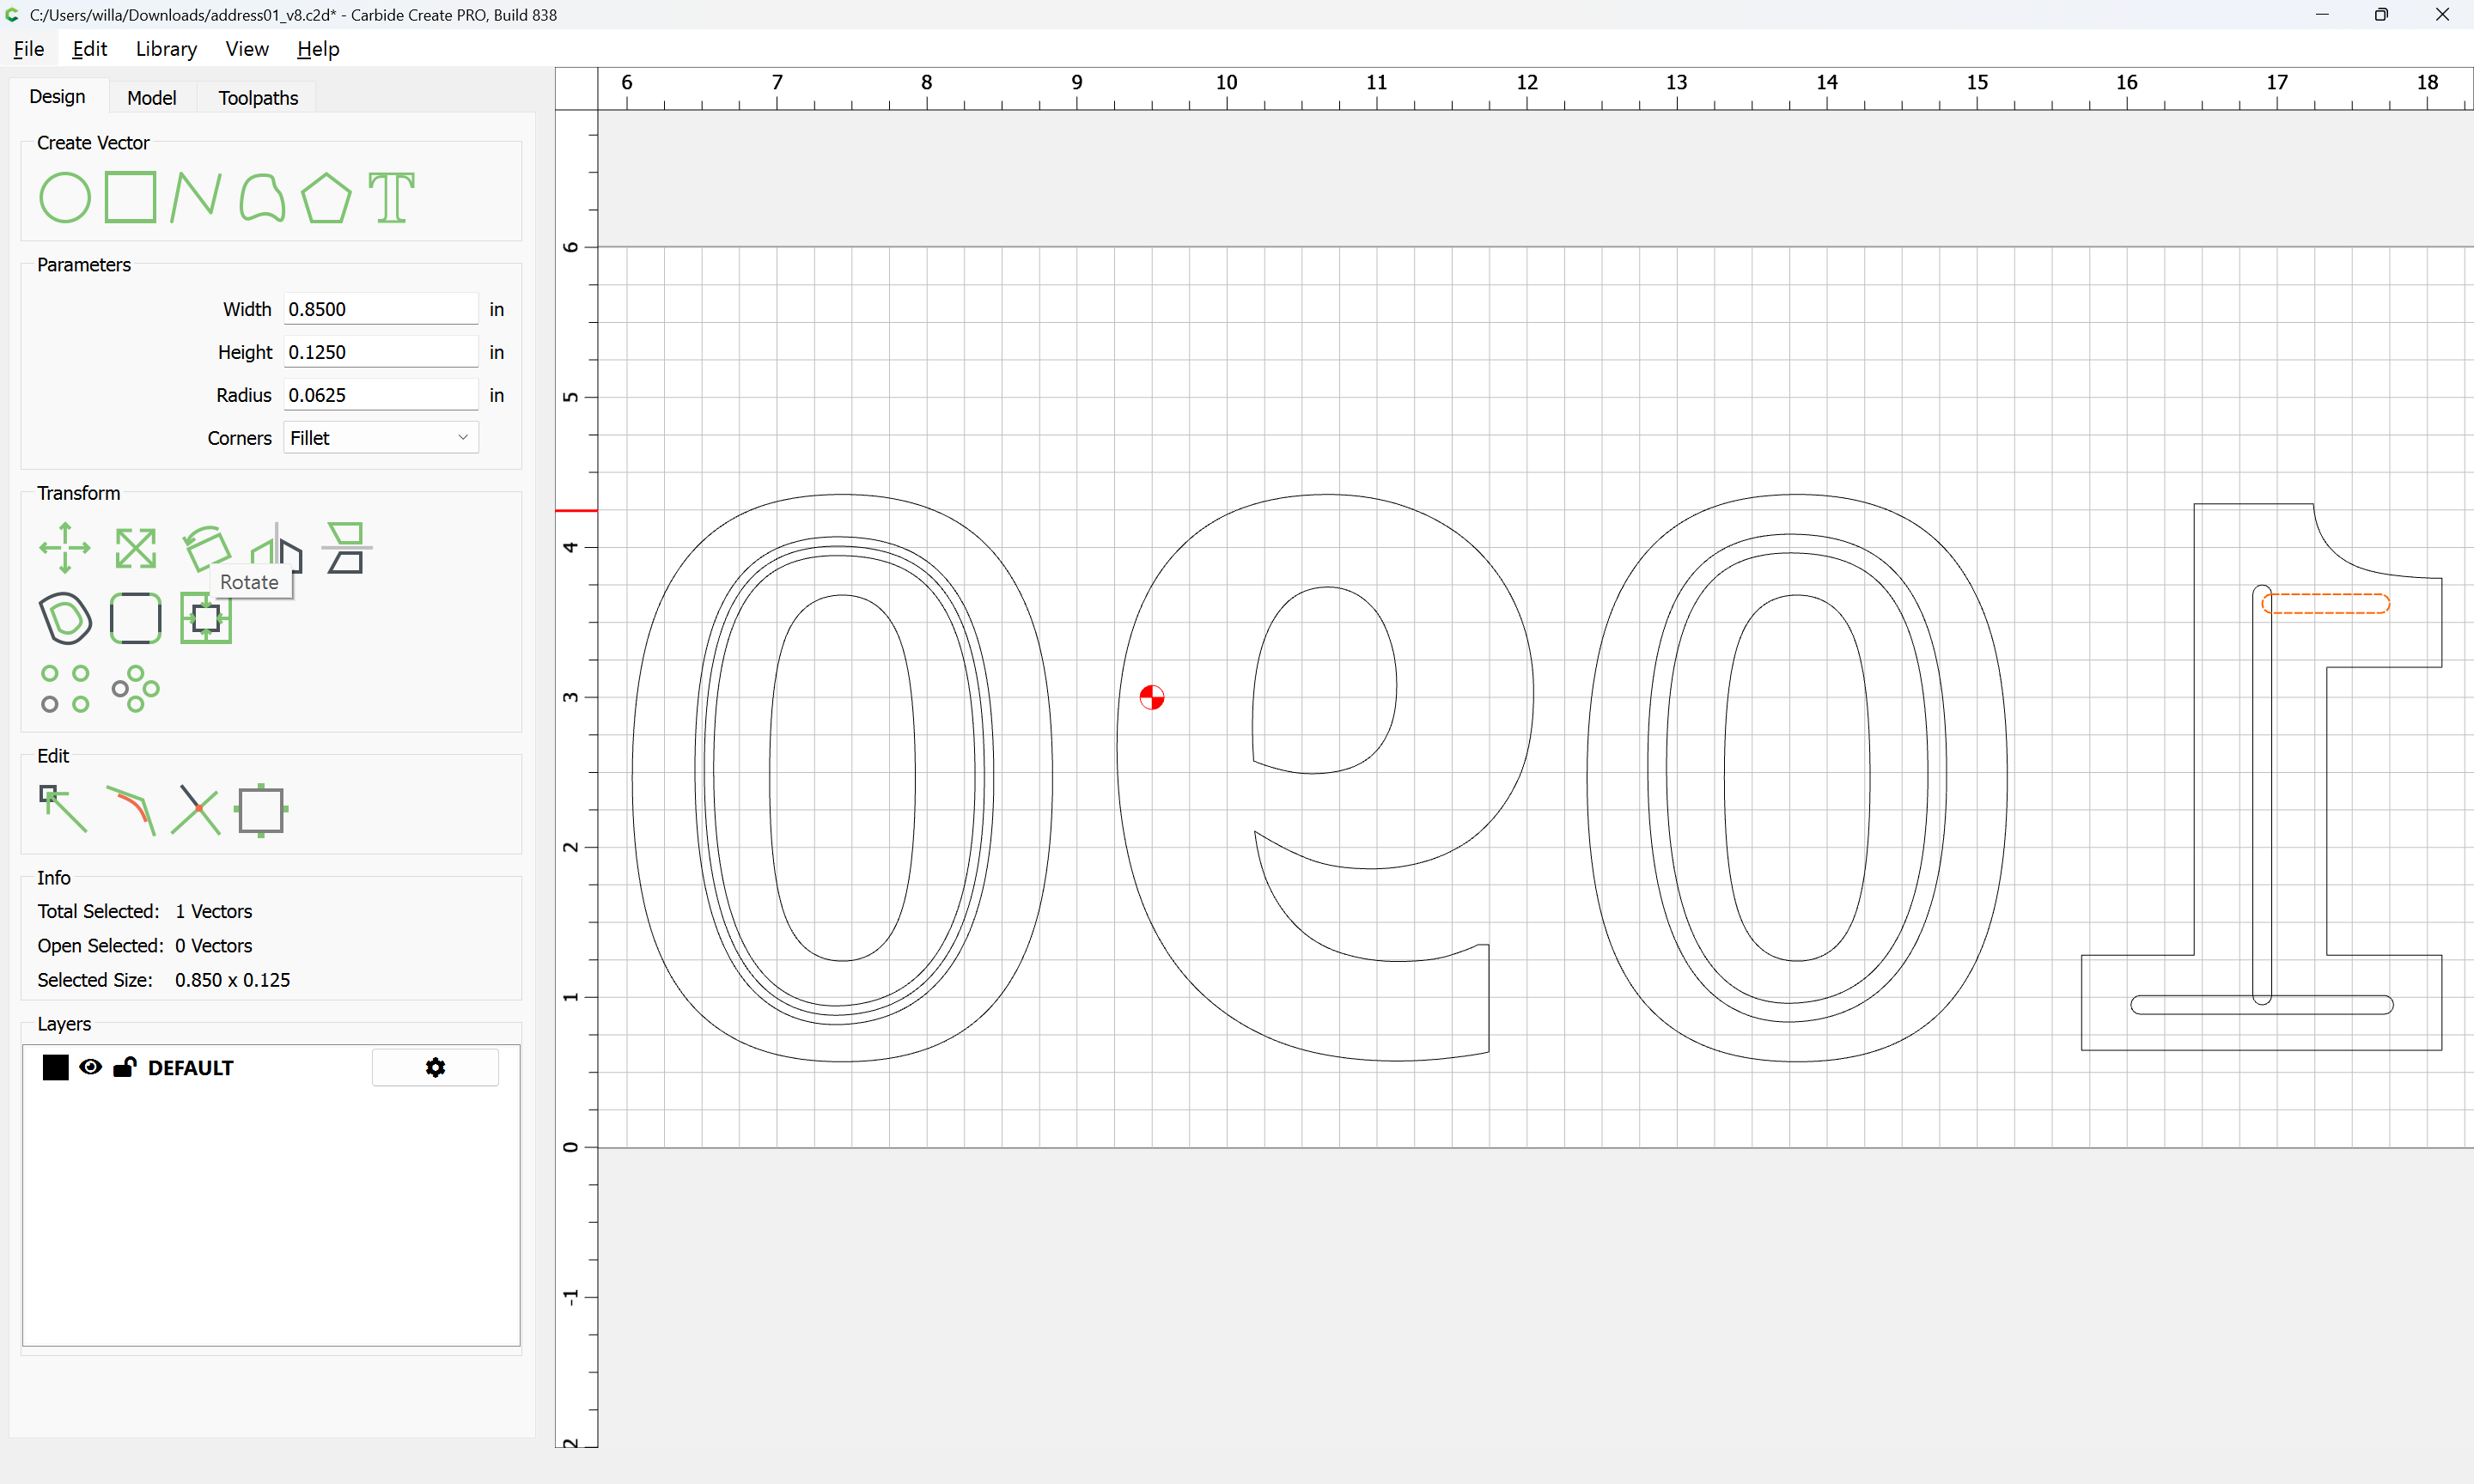Click the DEFAULT layer black color swatch
The width and height of the screenshot is (2474, 1484).
tap(56, 1067)
